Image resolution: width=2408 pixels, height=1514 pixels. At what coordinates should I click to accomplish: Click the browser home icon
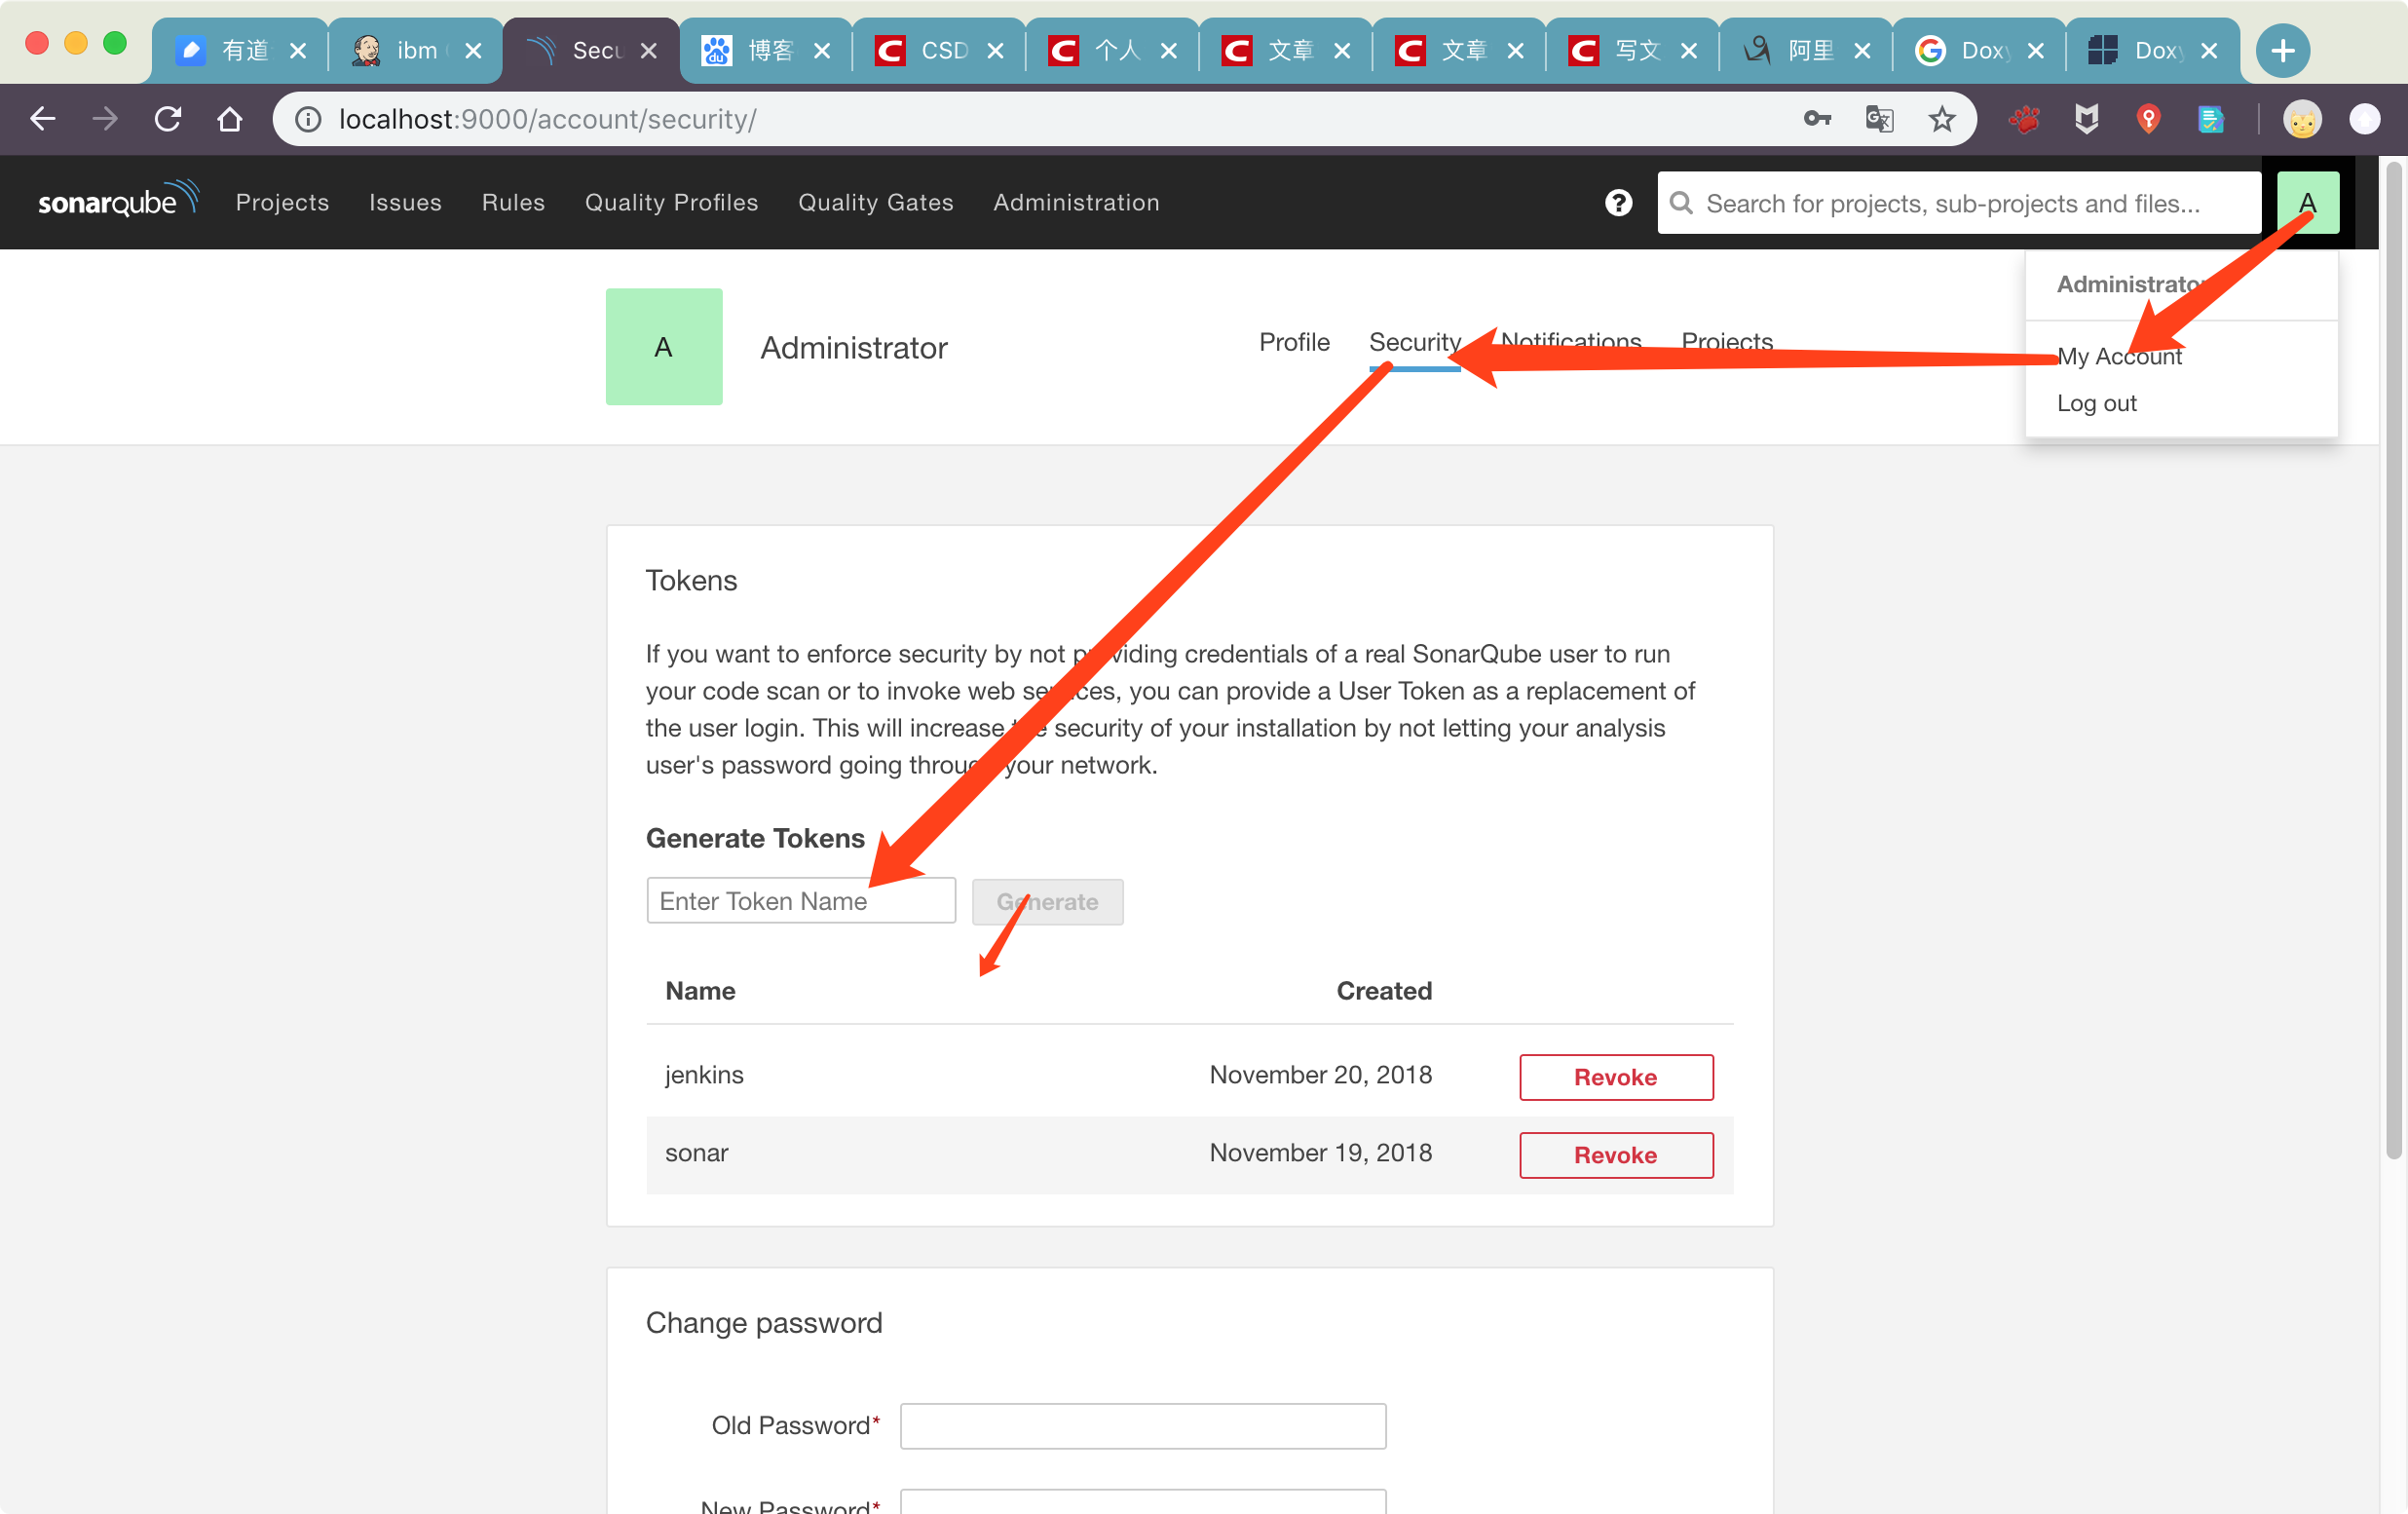(229, 119)
